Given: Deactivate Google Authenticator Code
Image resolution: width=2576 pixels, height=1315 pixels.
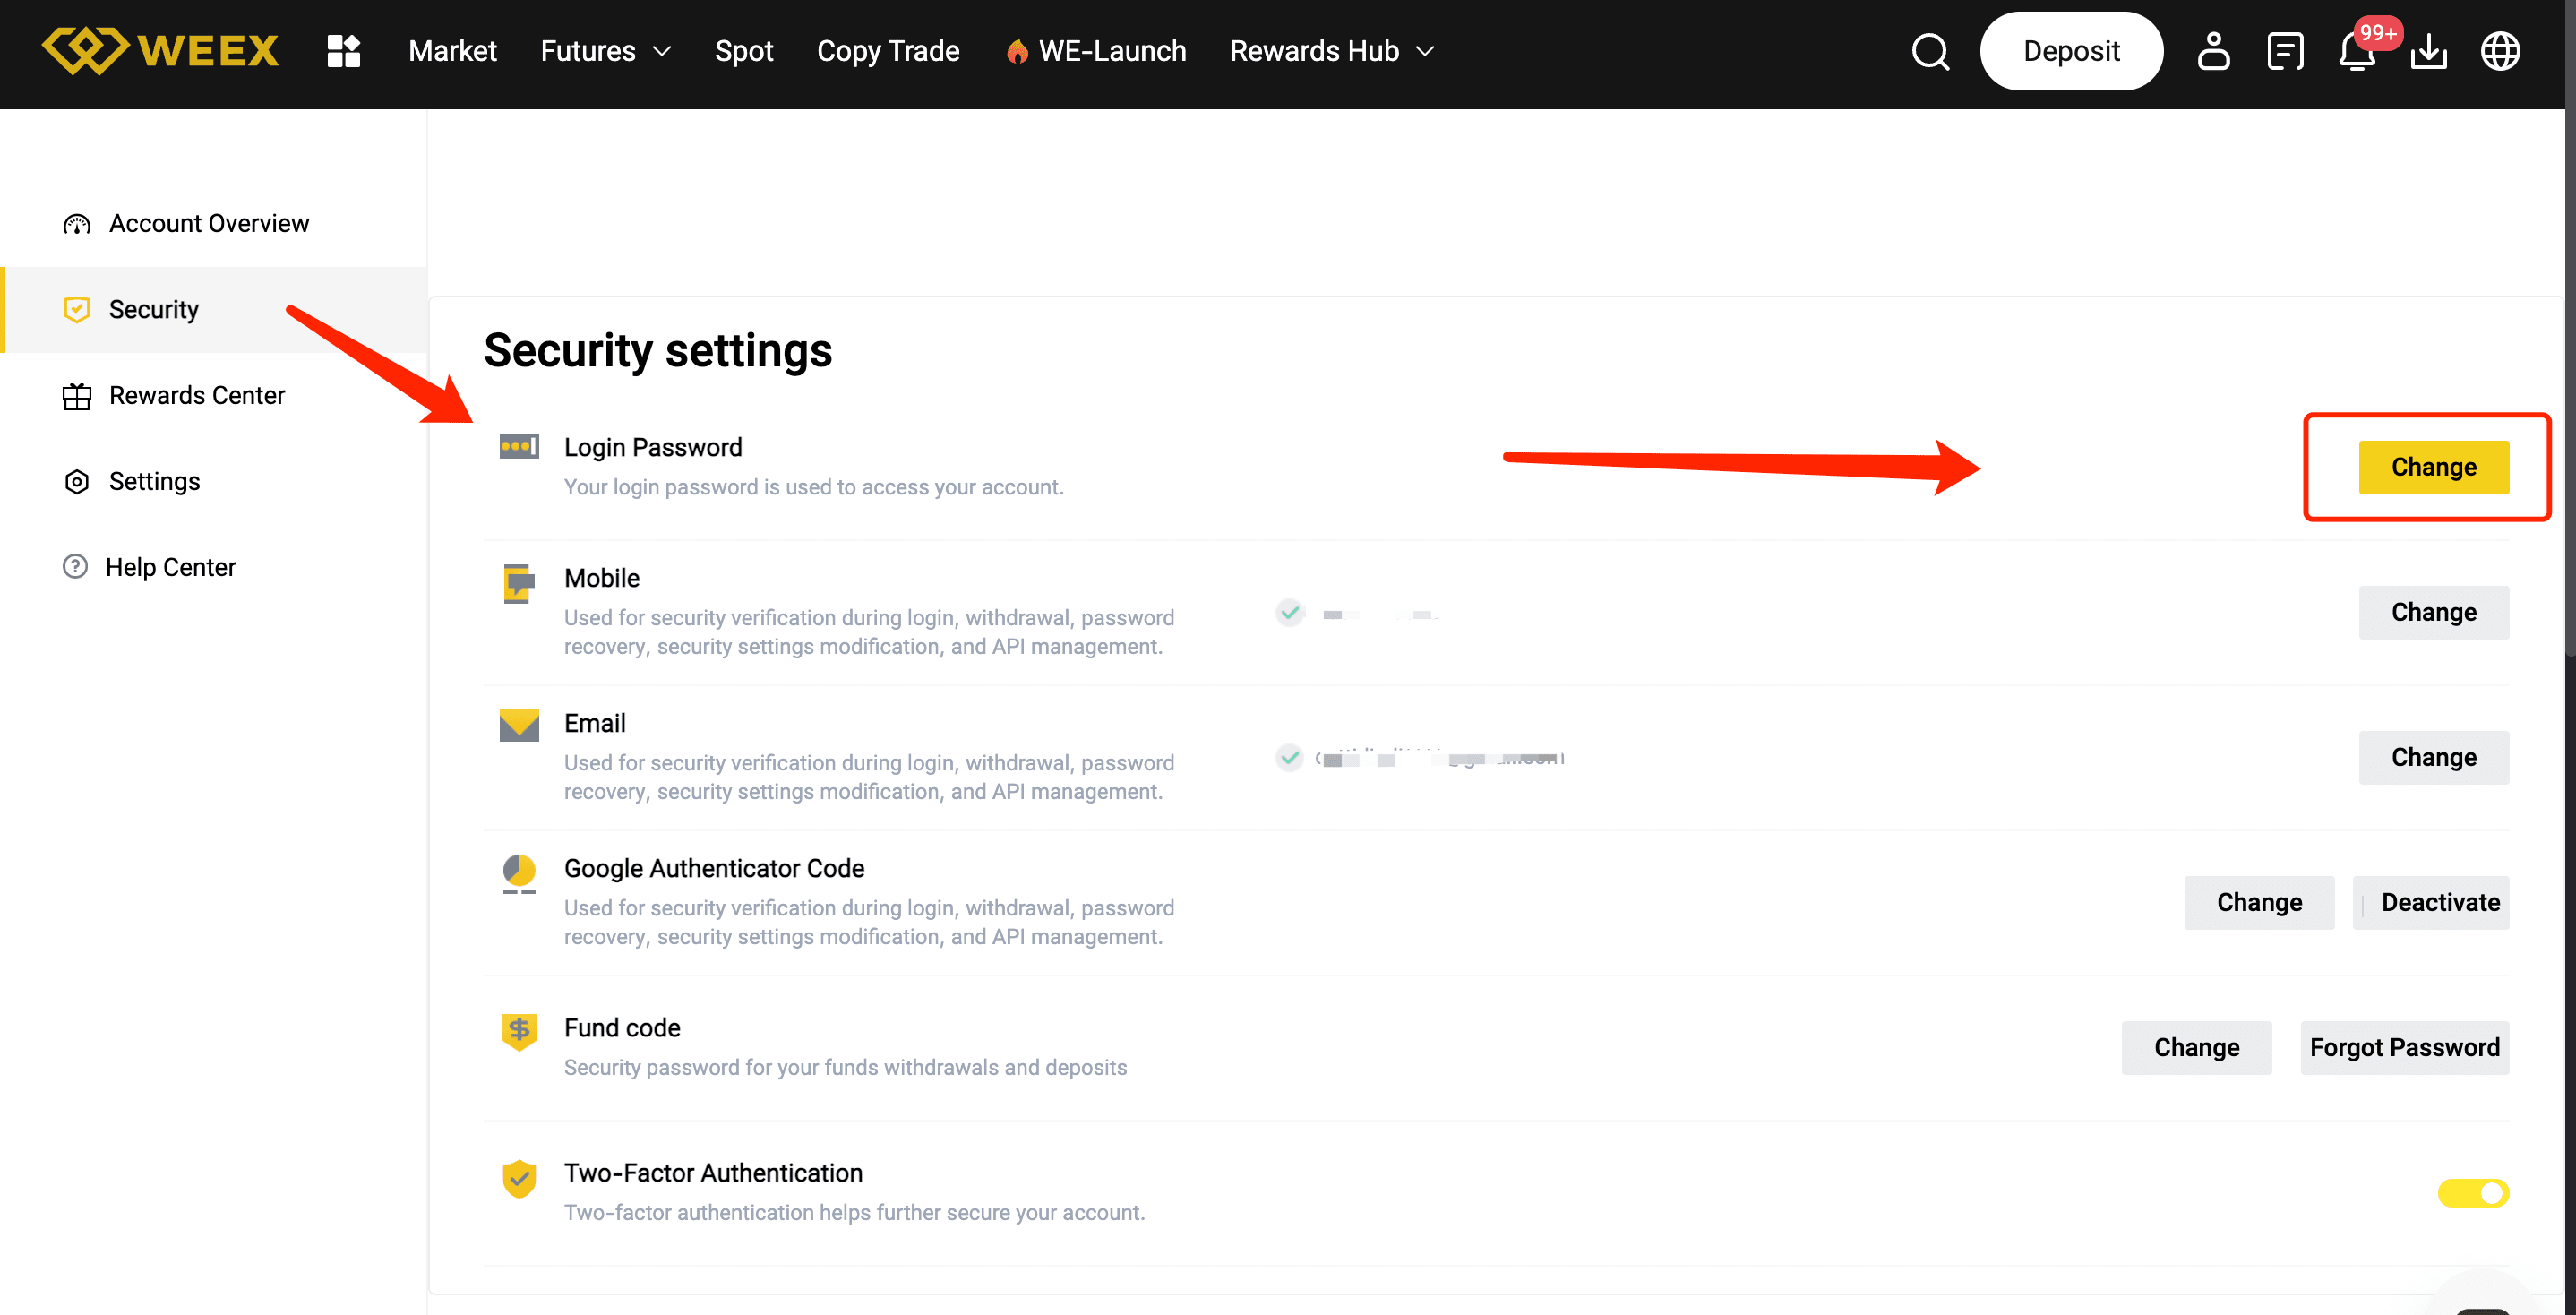Looking at the screenshot, I should click(2439, 902).
